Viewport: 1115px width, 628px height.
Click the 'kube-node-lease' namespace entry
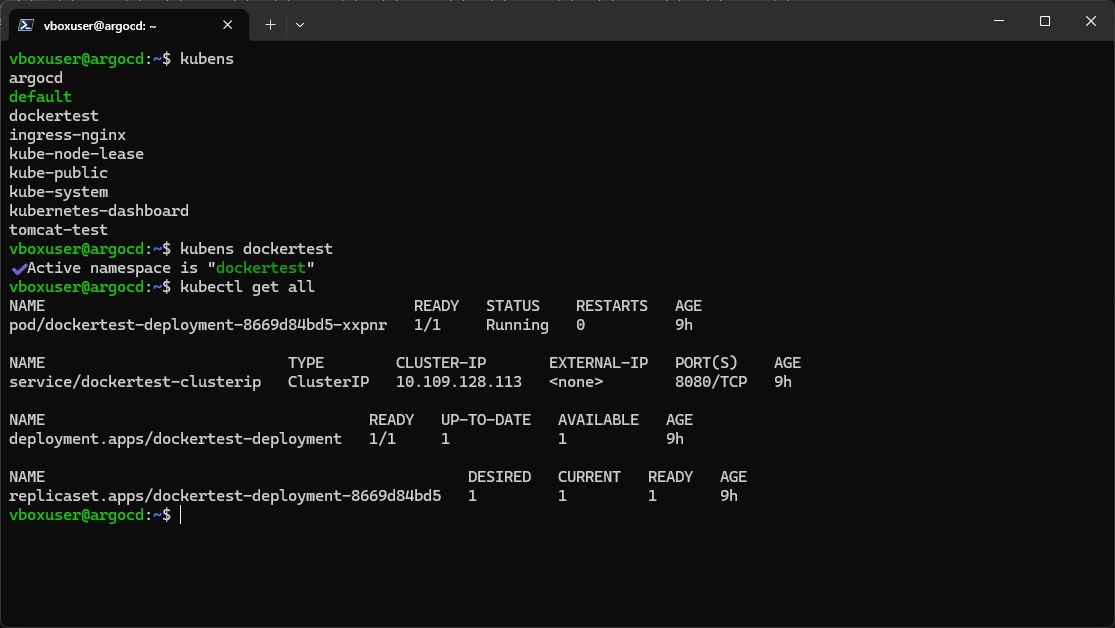(76, 154)
